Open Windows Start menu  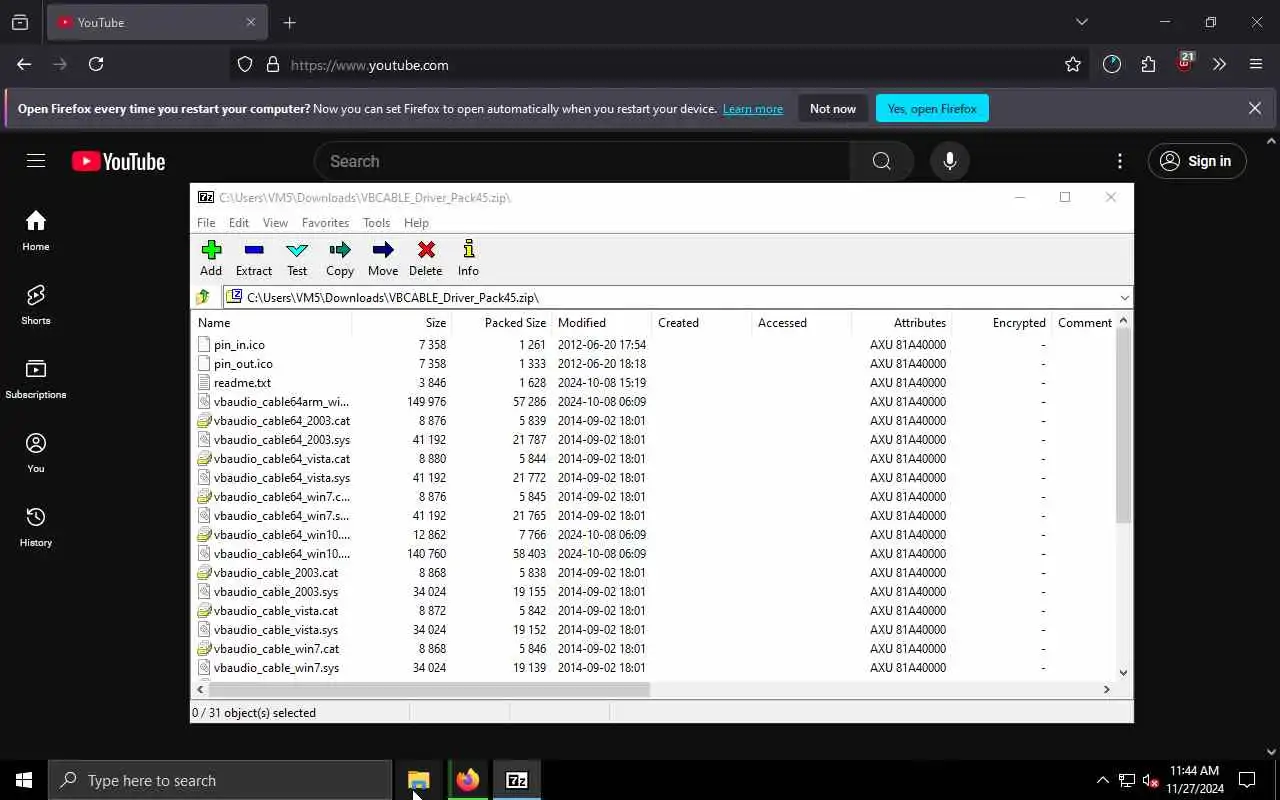pyautogui.click(x=24, y=780)
